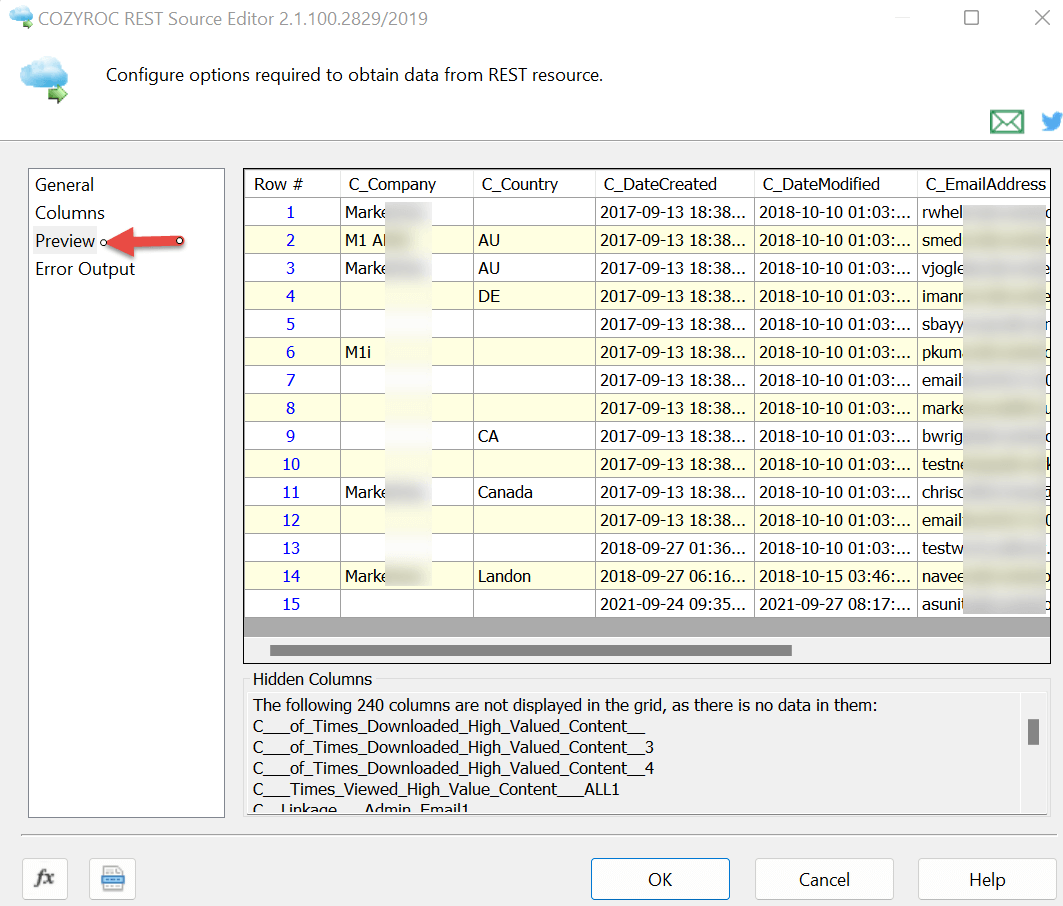This screenshot has height=906, width=1063.
Task: Click the CA country cell in row 9
Action: 534,436
